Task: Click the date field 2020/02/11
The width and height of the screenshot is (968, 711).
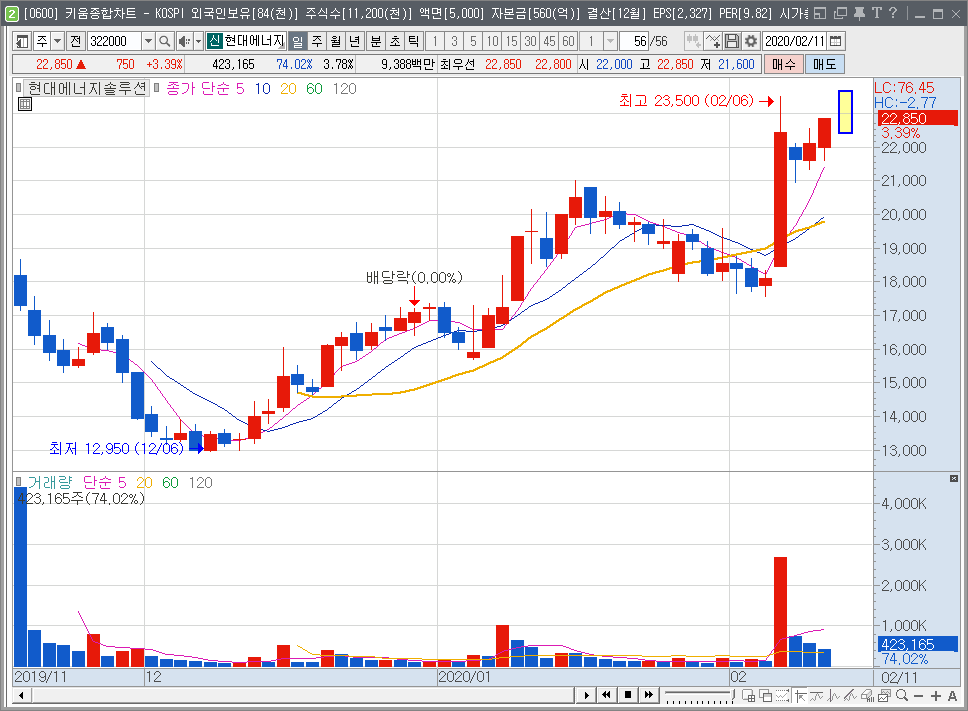Action: (795, 41)
